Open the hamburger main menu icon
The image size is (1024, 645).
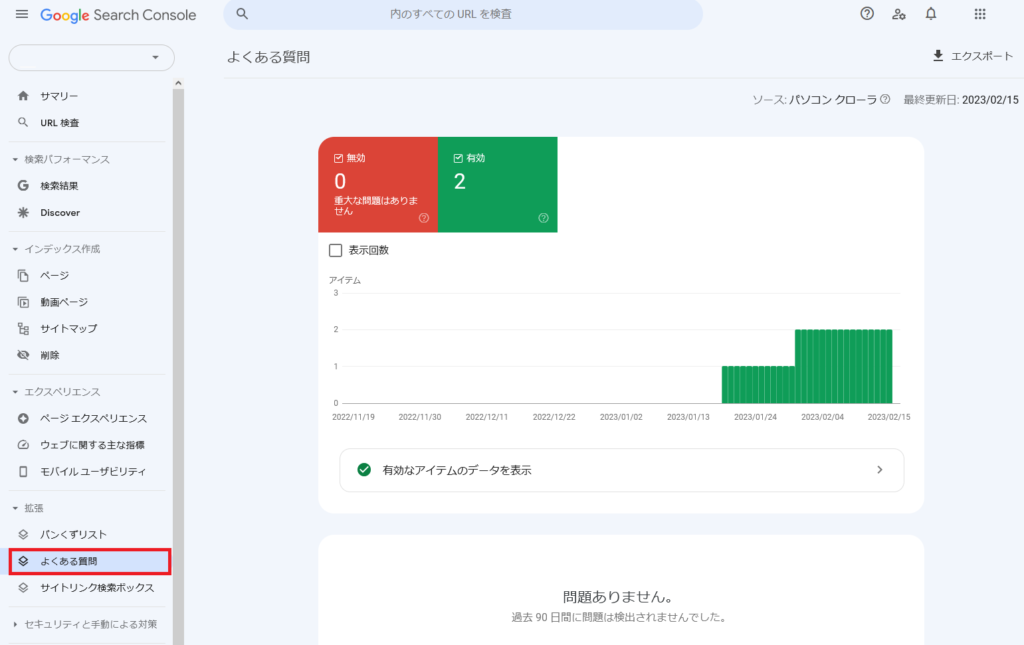point(22,14)
